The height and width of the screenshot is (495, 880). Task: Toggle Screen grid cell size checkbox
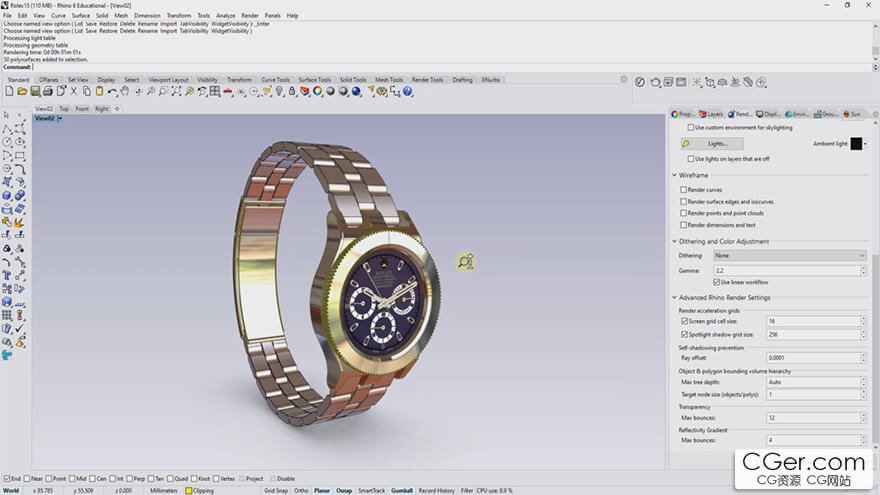click(x=684, y=321)
